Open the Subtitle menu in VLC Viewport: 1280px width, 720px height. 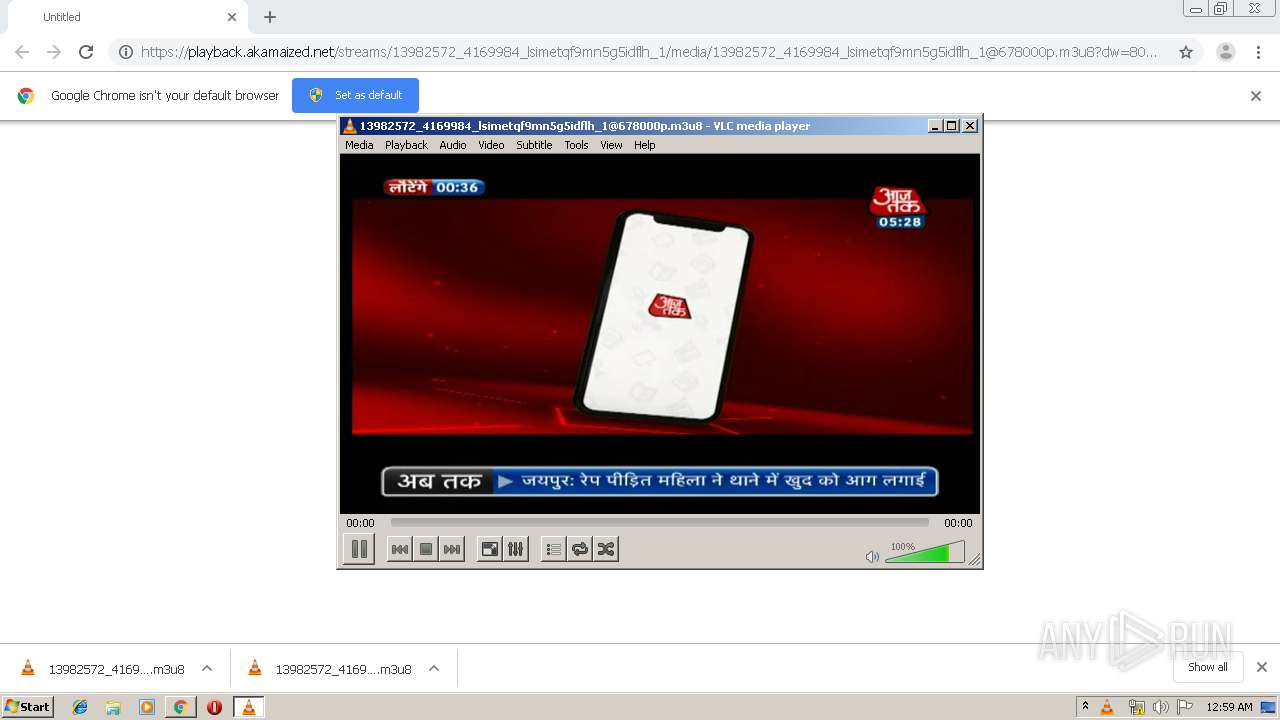click(534, 145)
